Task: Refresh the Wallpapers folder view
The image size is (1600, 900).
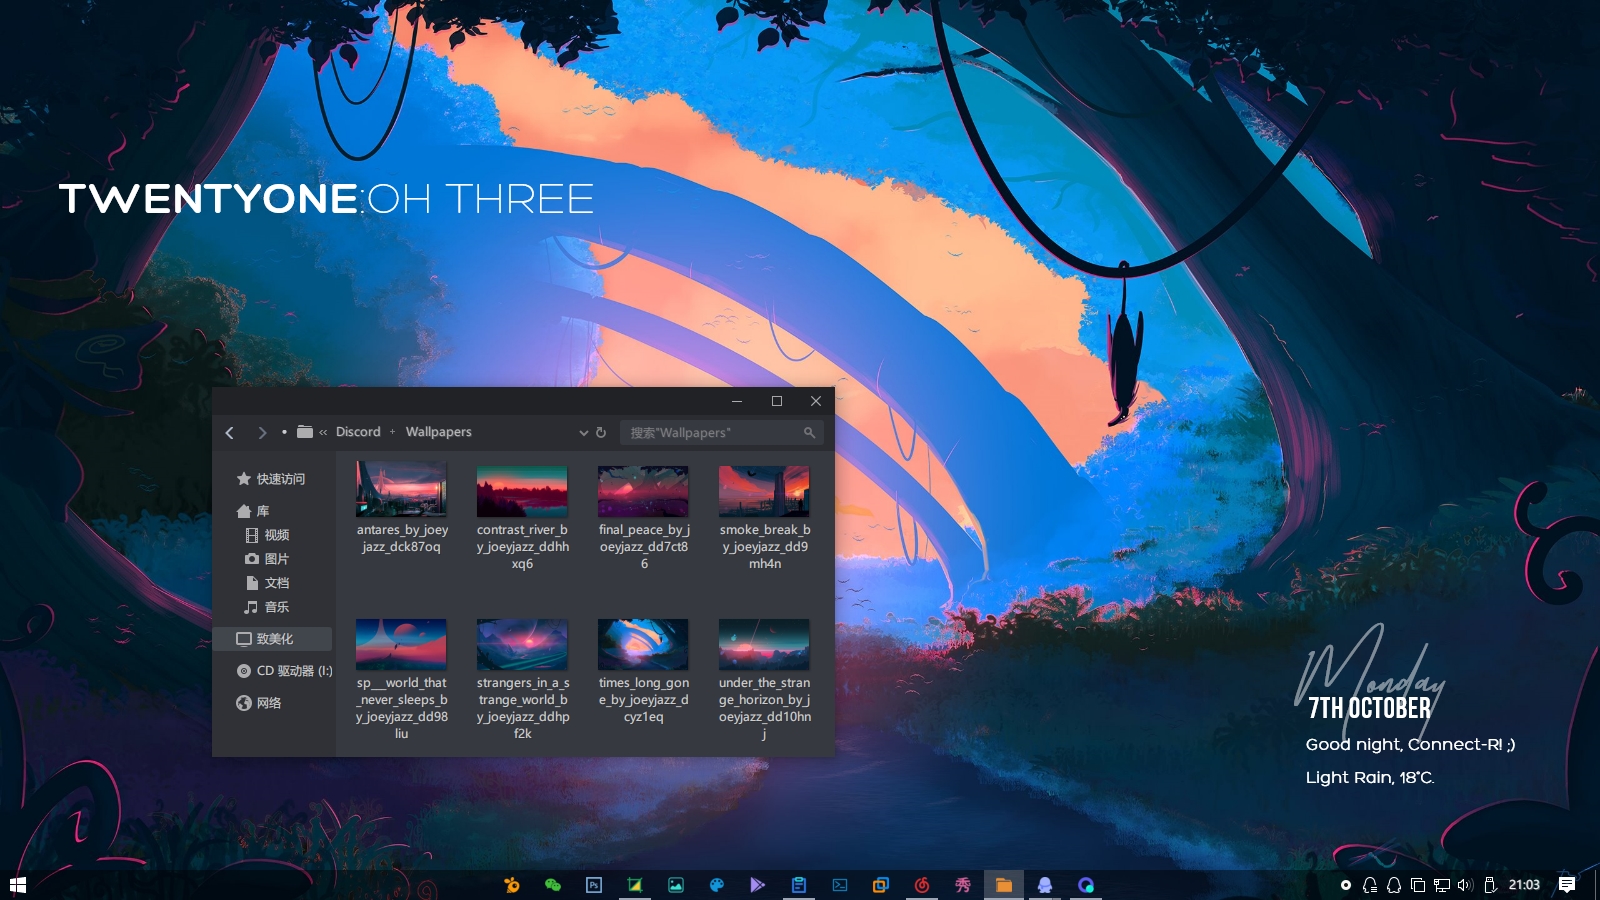Action: 601,432
